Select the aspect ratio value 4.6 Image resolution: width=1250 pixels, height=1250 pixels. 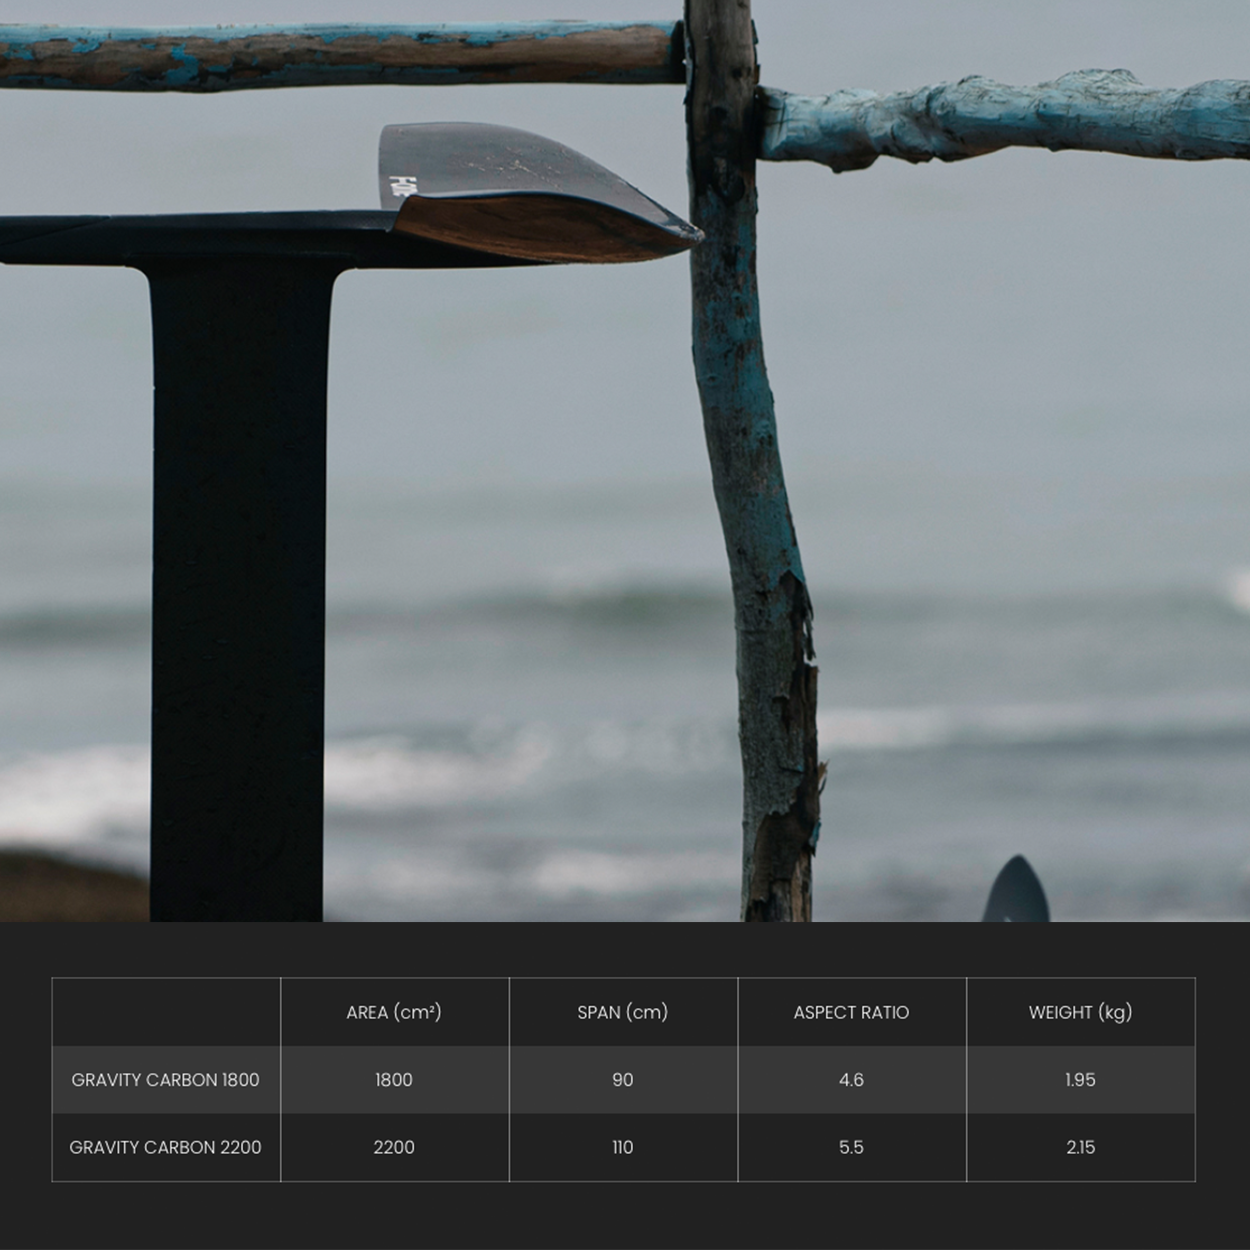(x=851, y=1080)
